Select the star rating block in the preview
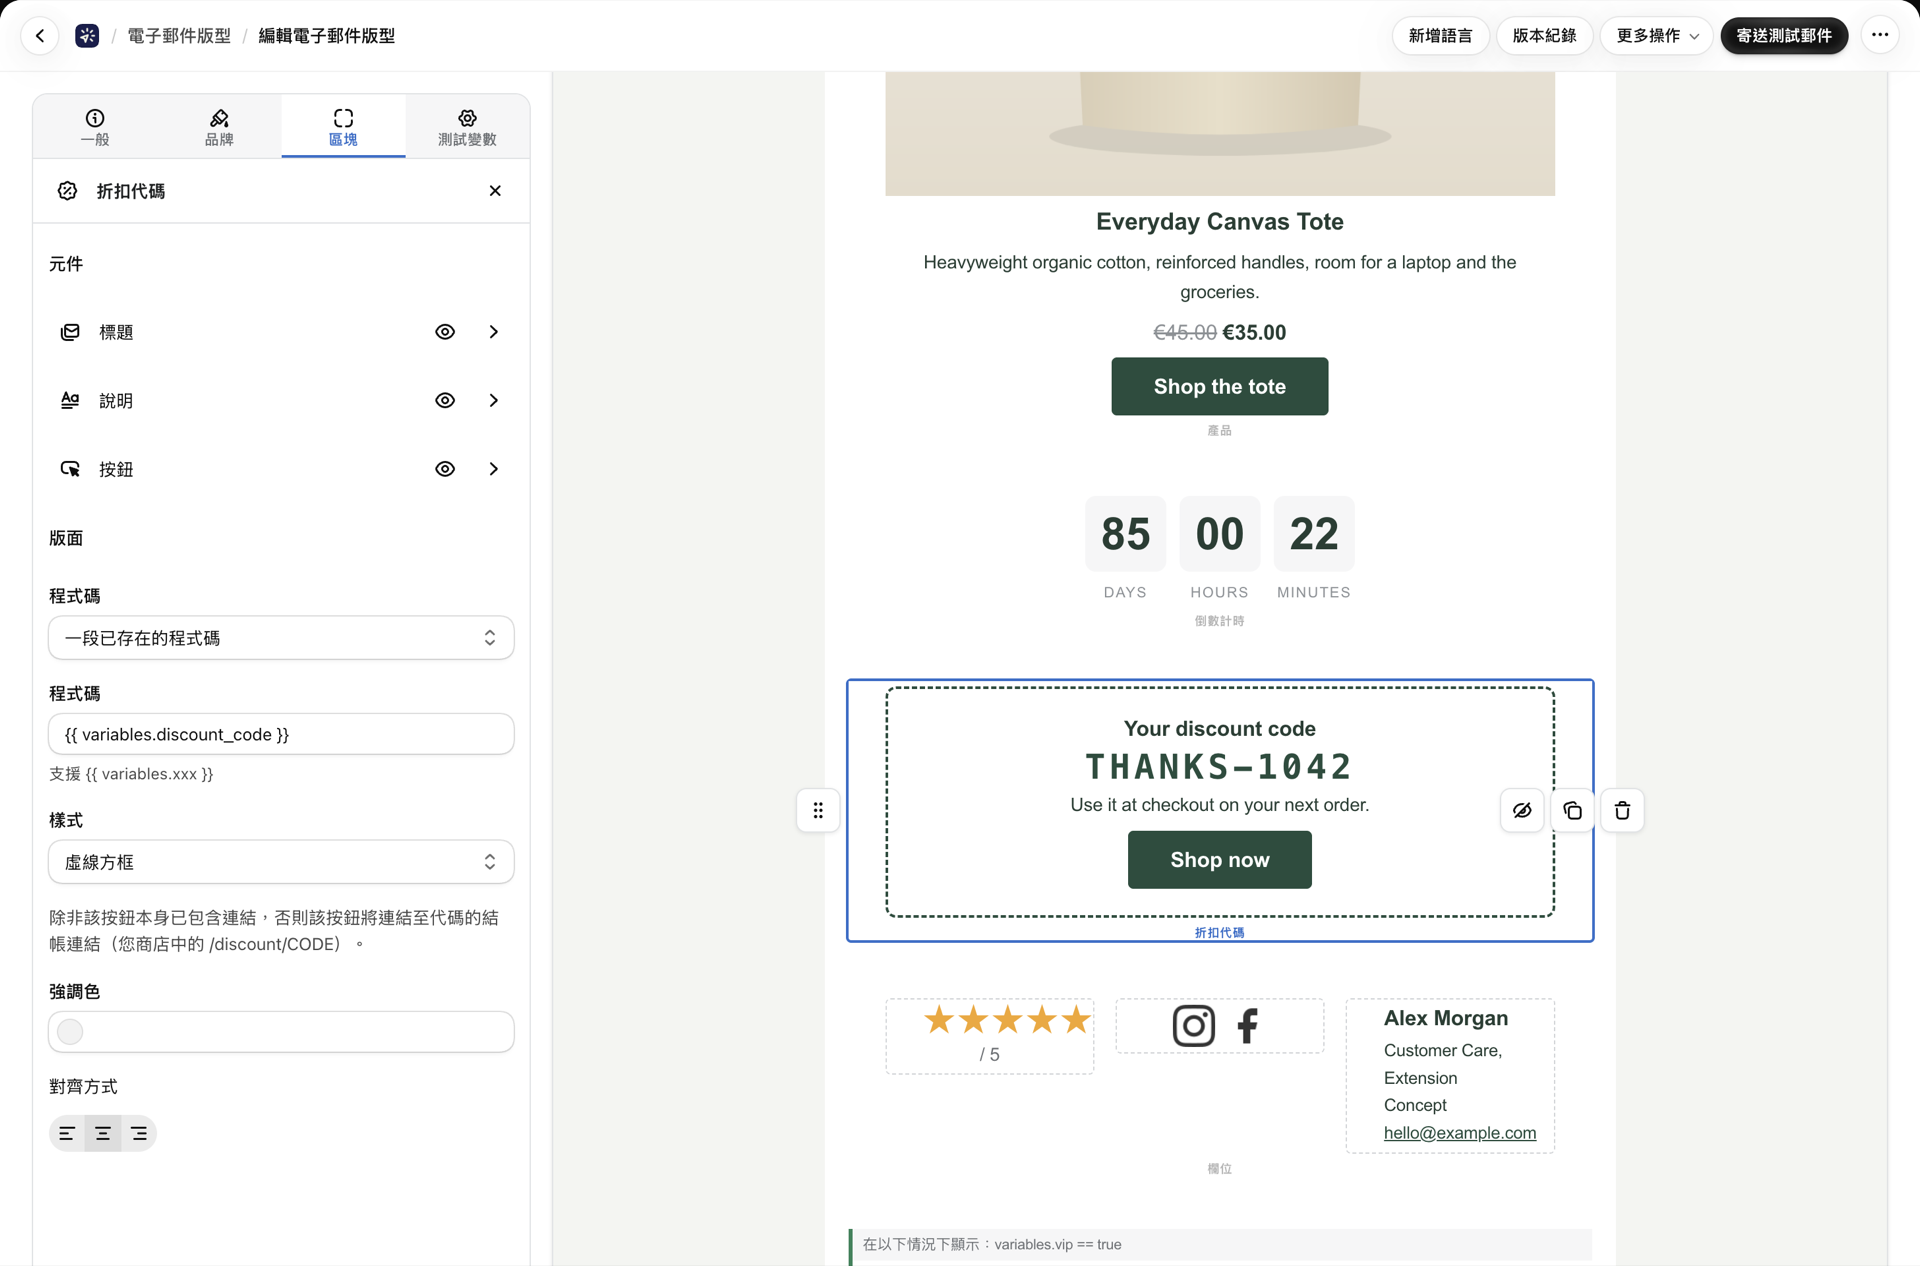Image resolution: width=1920 pixels, height=1266 pixels. pos(989,1036)
